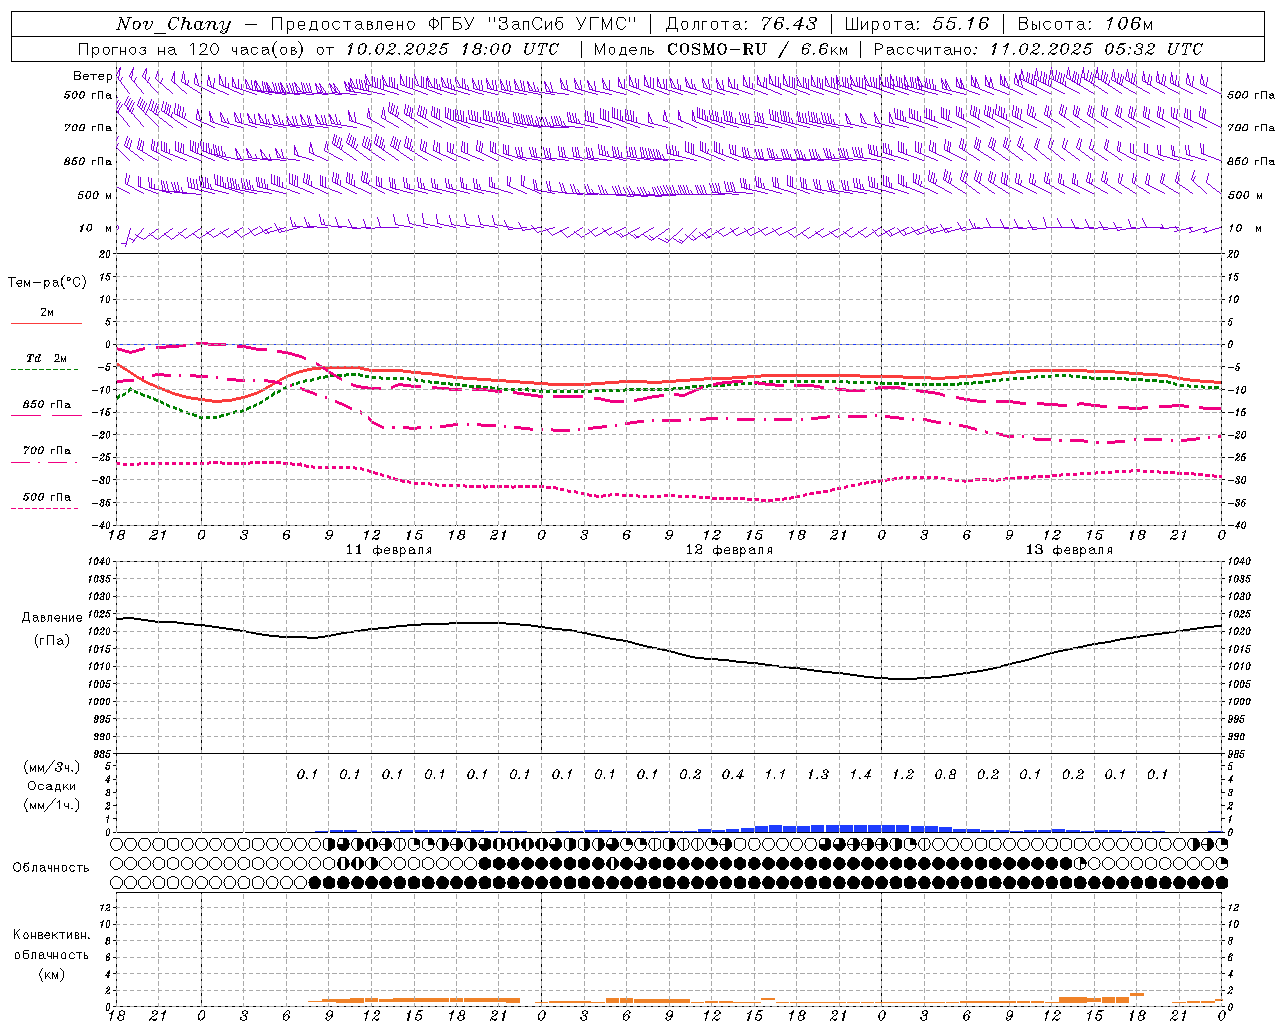The image size is (1280, 1024).
Task: Click the model name COSMO-RU / 6.6км
Action: [757, 49]
